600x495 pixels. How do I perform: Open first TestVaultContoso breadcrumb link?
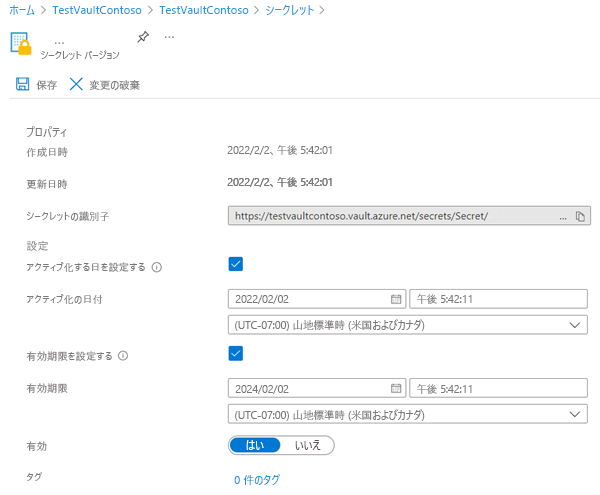click(97, 10)
